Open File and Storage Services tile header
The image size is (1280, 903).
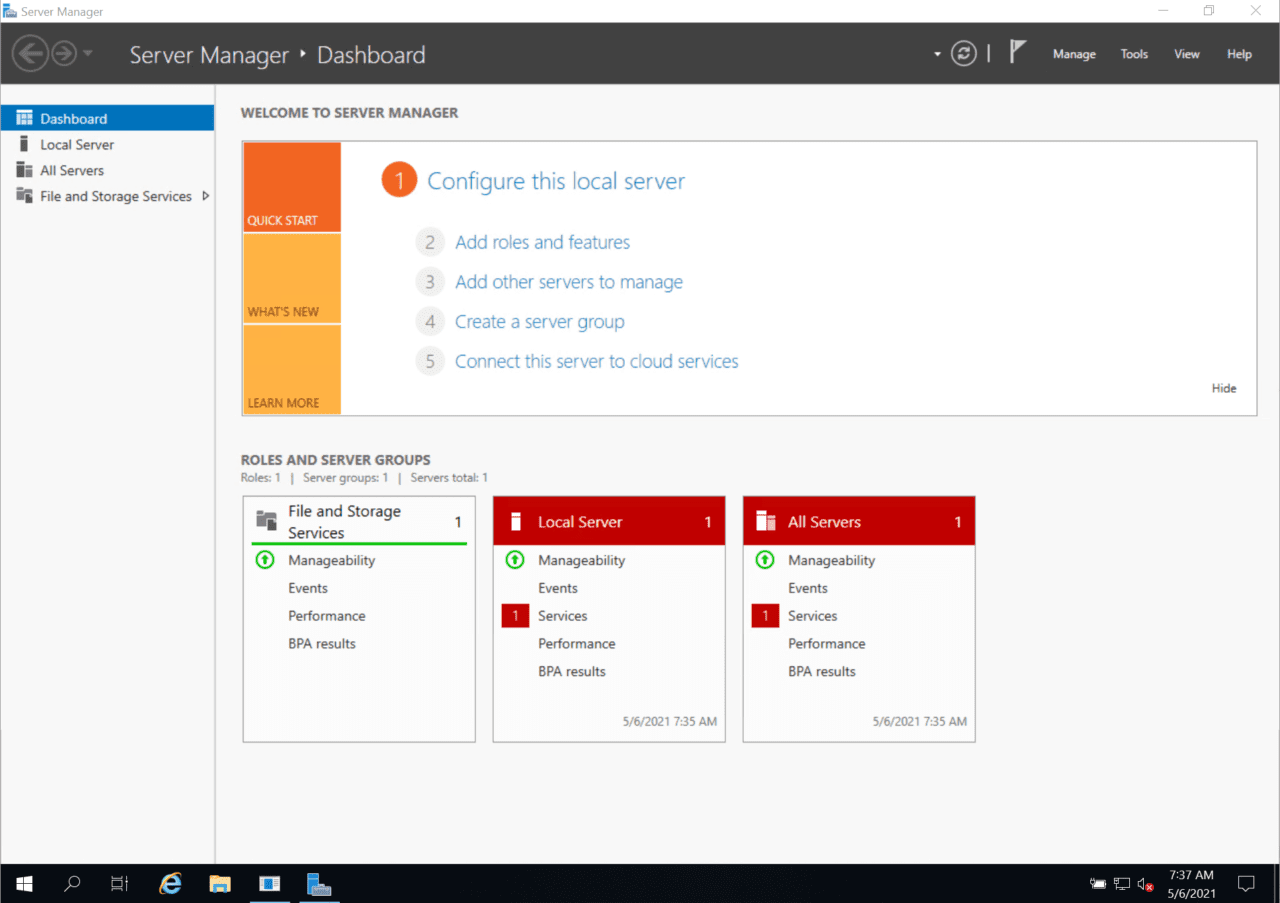pyautogui.click(x=359, y=521)
